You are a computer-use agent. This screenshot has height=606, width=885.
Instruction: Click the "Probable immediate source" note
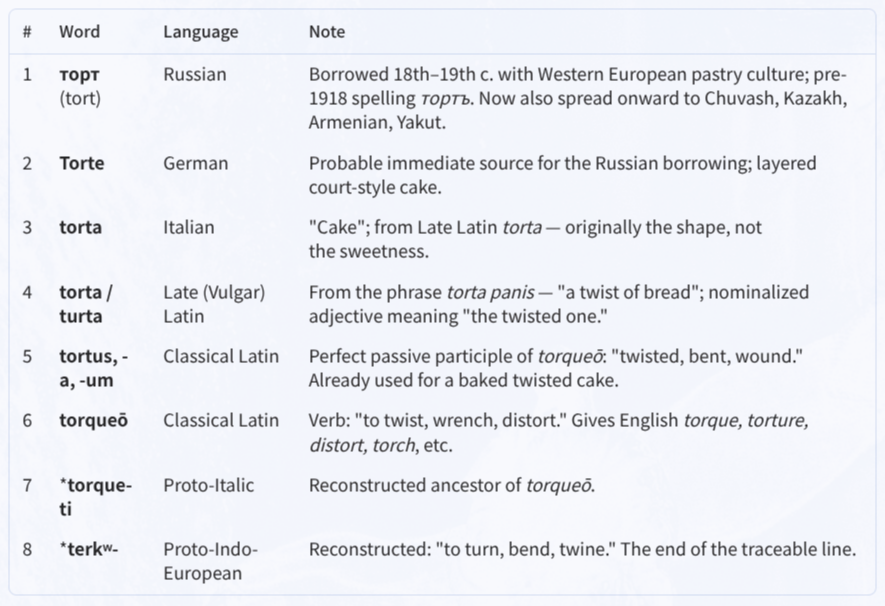[563, 175]
